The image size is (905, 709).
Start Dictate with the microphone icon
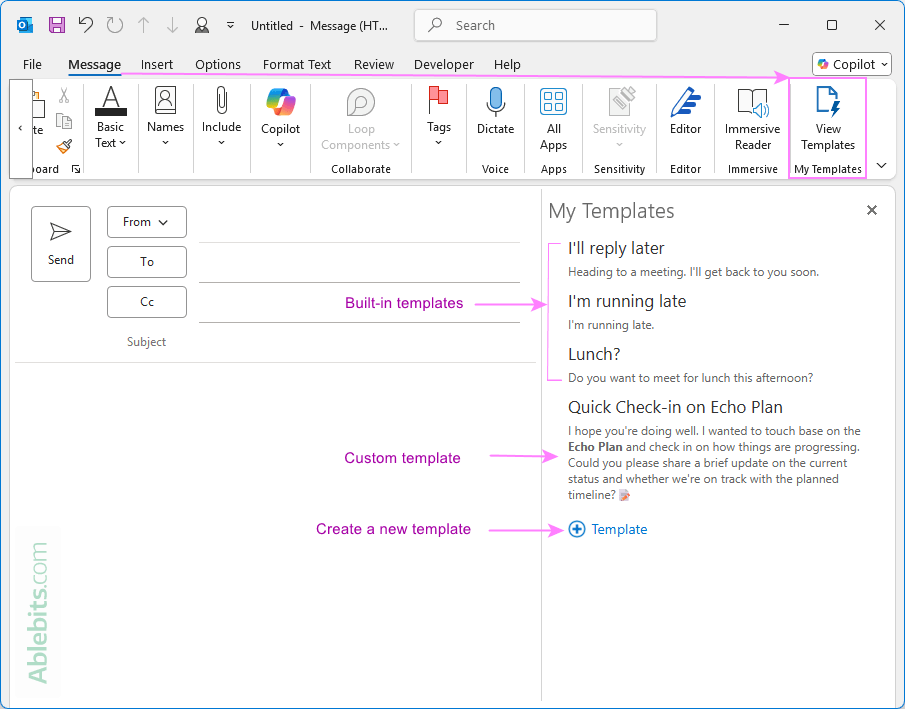point(495,111)
